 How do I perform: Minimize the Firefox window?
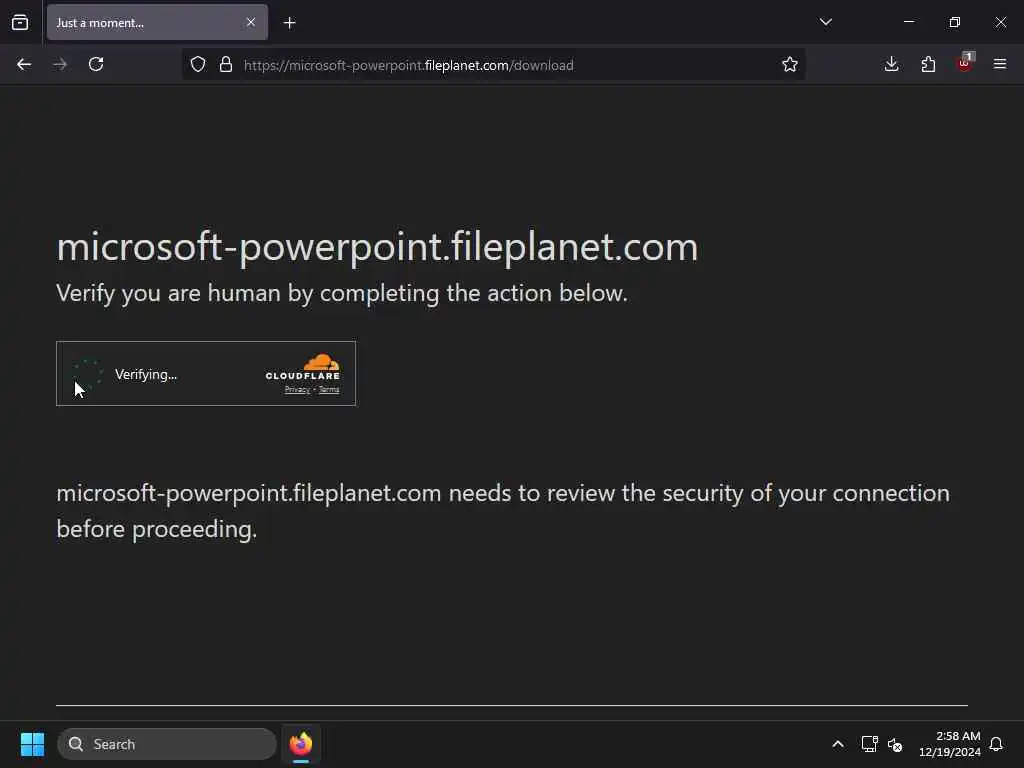pos(909,22)
